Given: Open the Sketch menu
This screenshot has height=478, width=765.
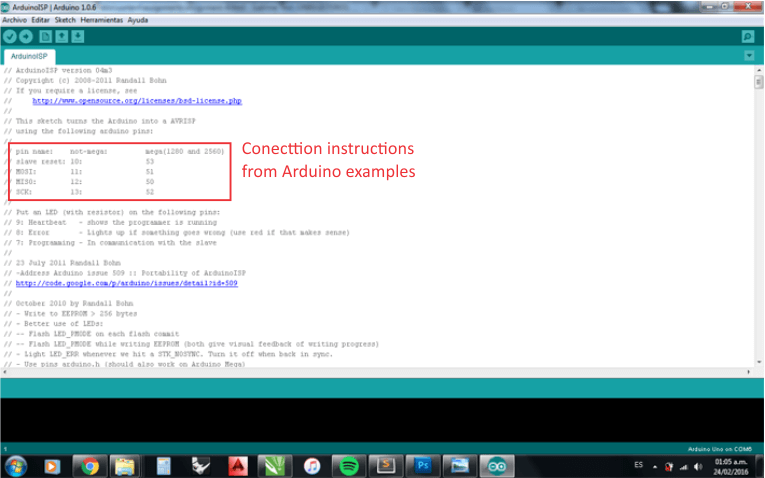Looking at the screenshot, I should tap(65, 20).
